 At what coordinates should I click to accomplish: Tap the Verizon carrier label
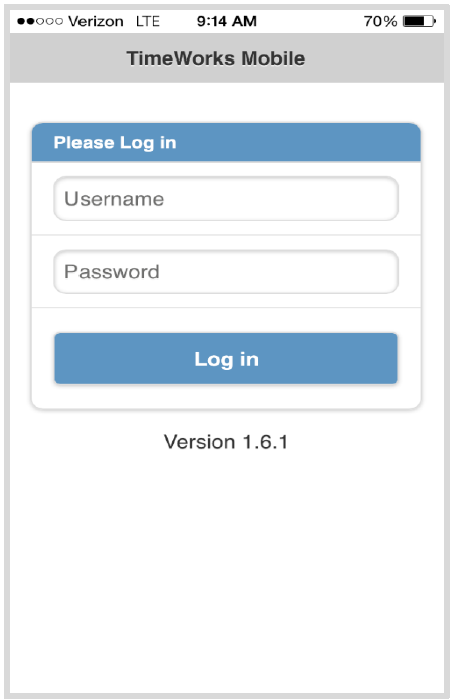tap(96, 21)
